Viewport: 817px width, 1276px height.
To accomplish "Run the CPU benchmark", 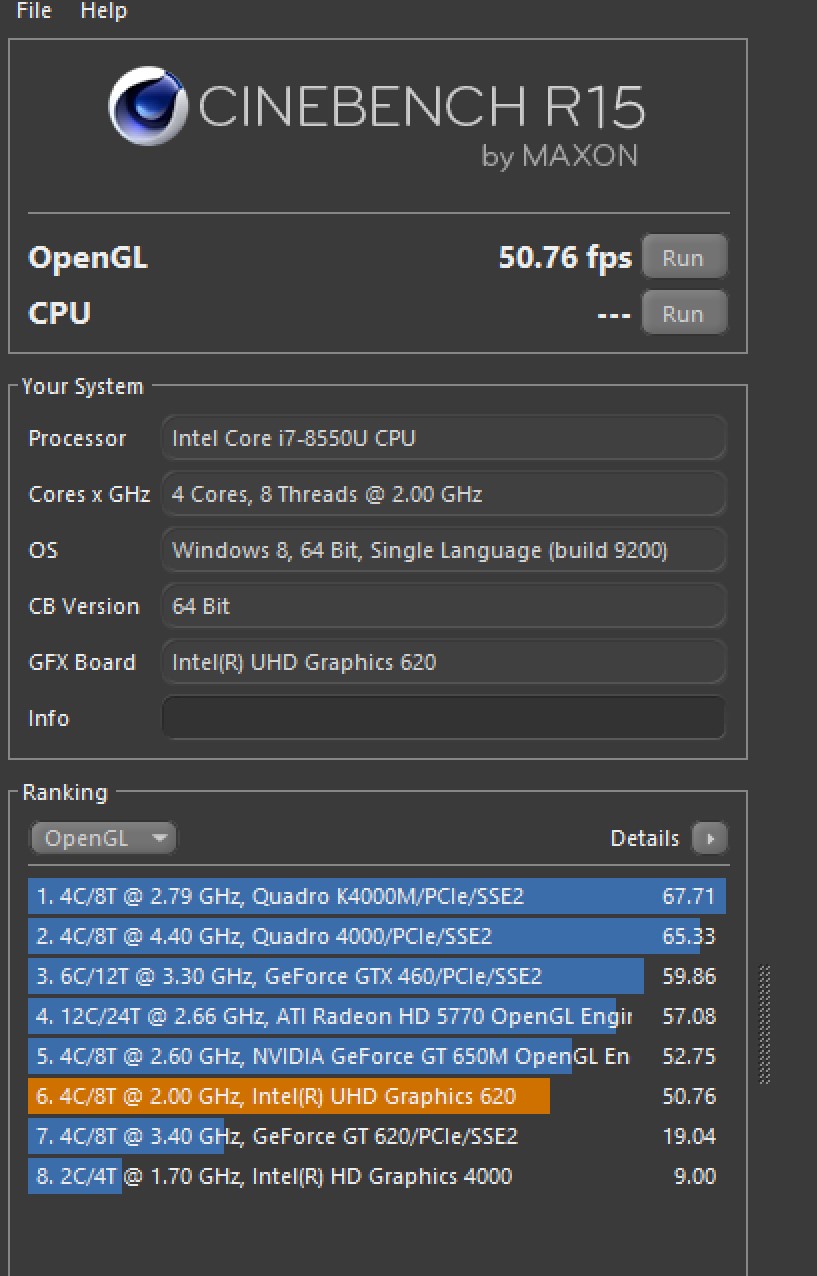I will click(x=683, y=313).
